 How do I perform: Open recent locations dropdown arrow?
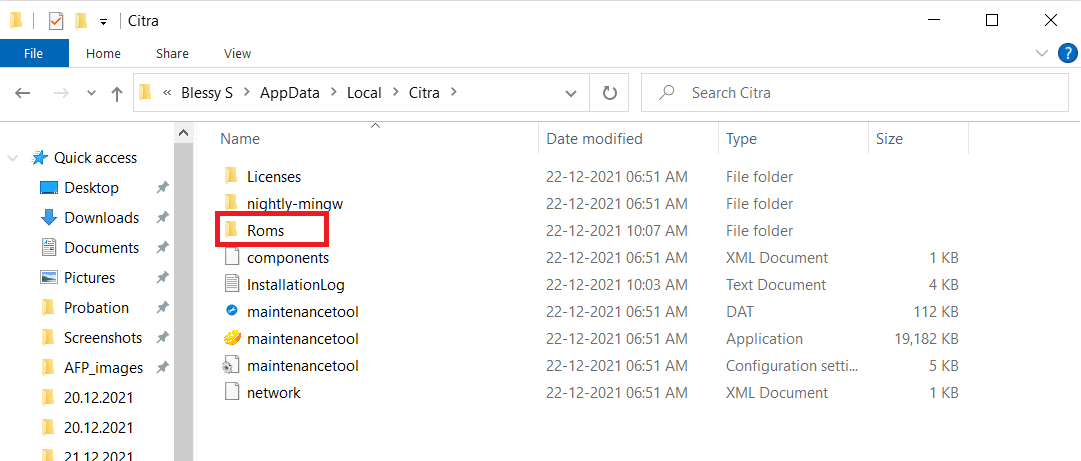[x=92, y=94]
